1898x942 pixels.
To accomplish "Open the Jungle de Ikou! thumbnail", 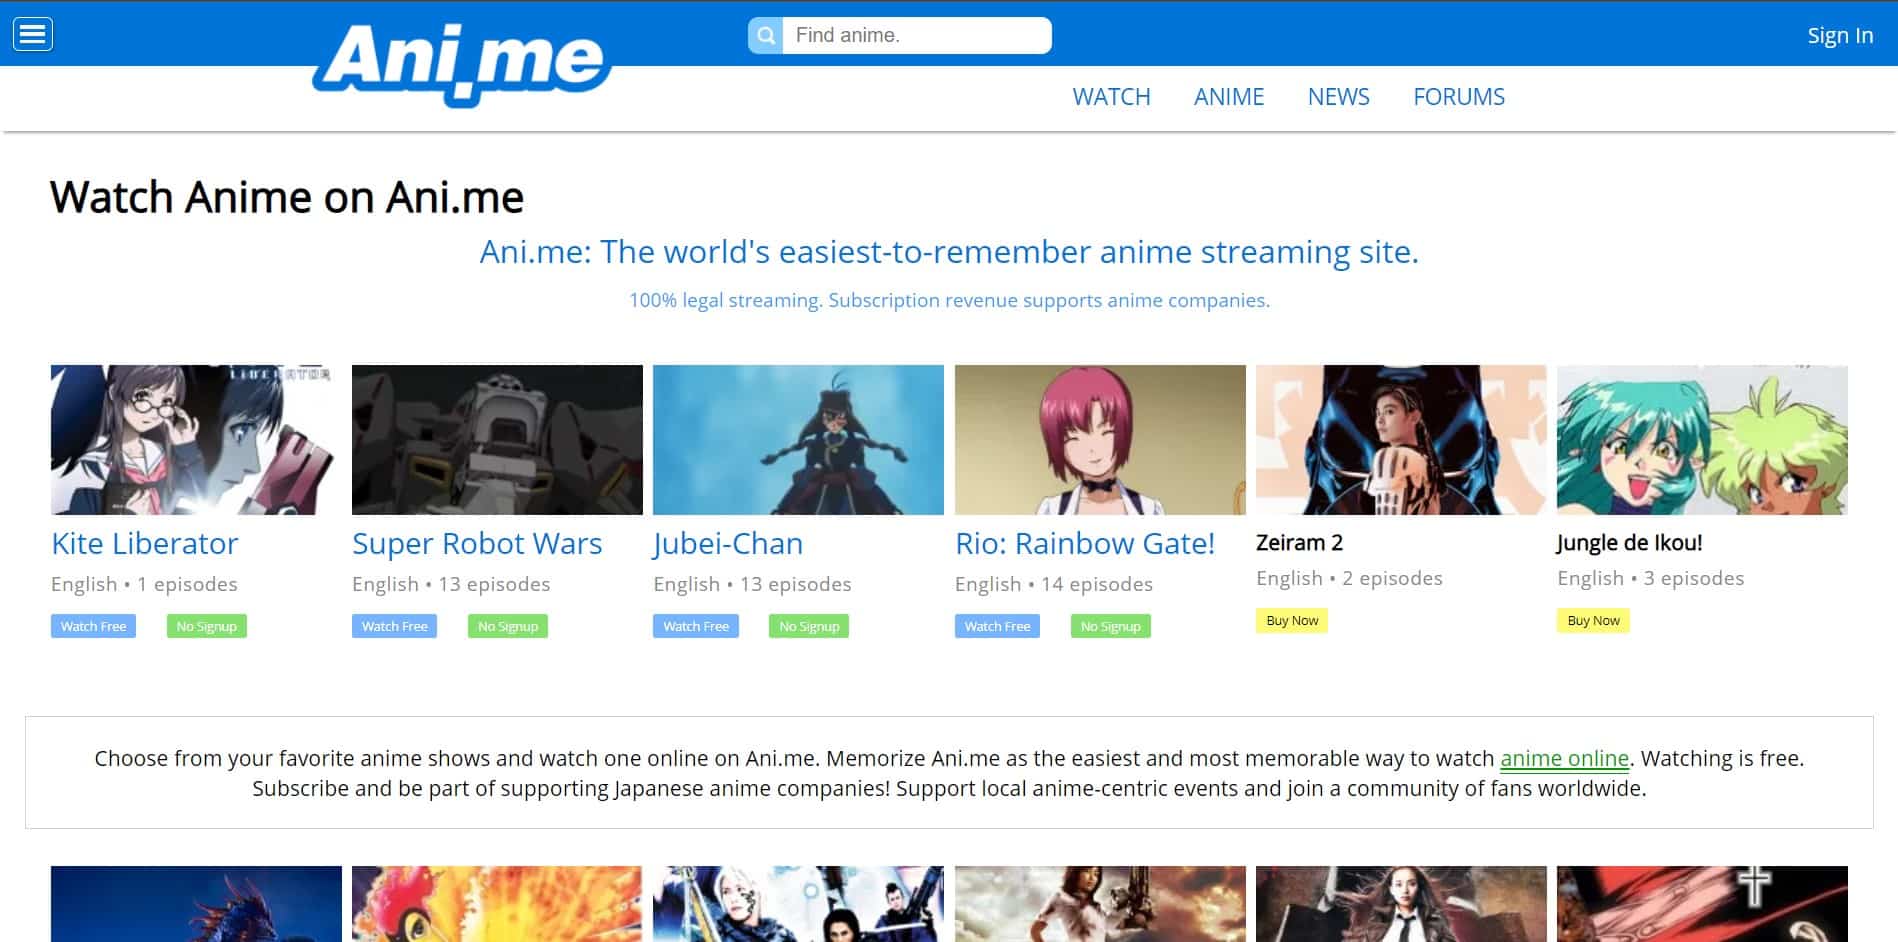I will tap(1702, 440).
